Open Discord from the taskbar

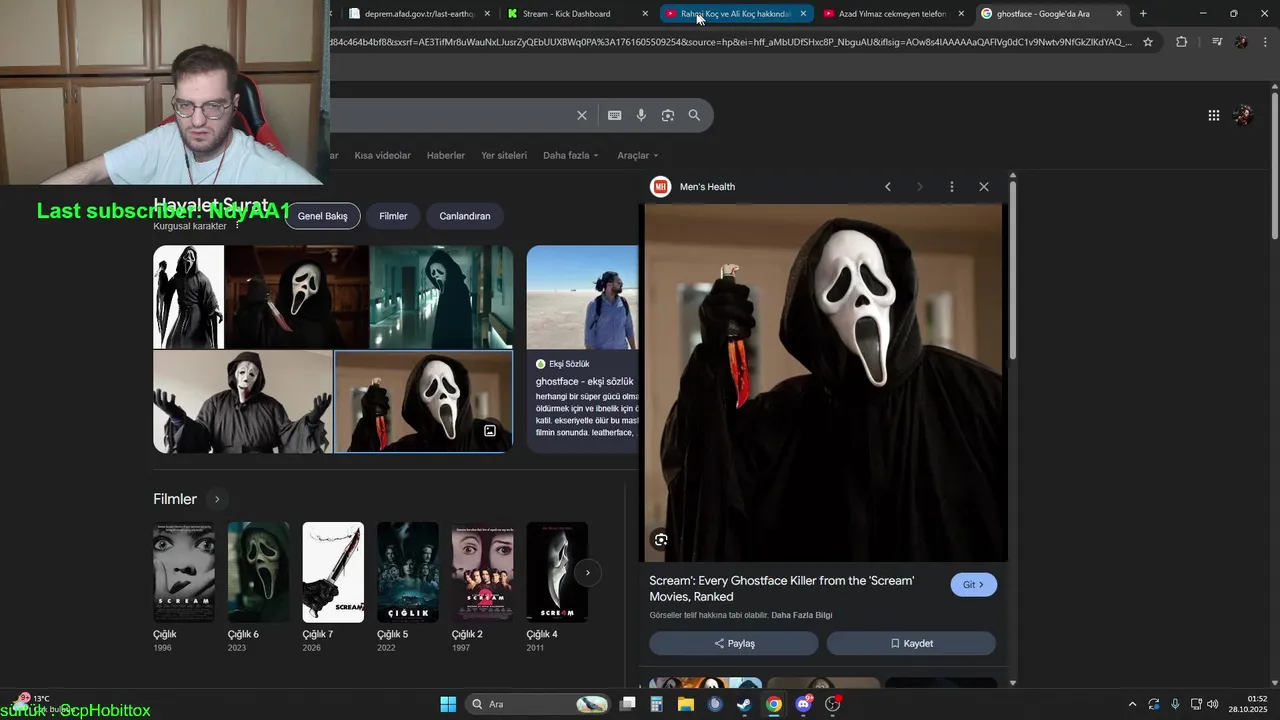803,704
